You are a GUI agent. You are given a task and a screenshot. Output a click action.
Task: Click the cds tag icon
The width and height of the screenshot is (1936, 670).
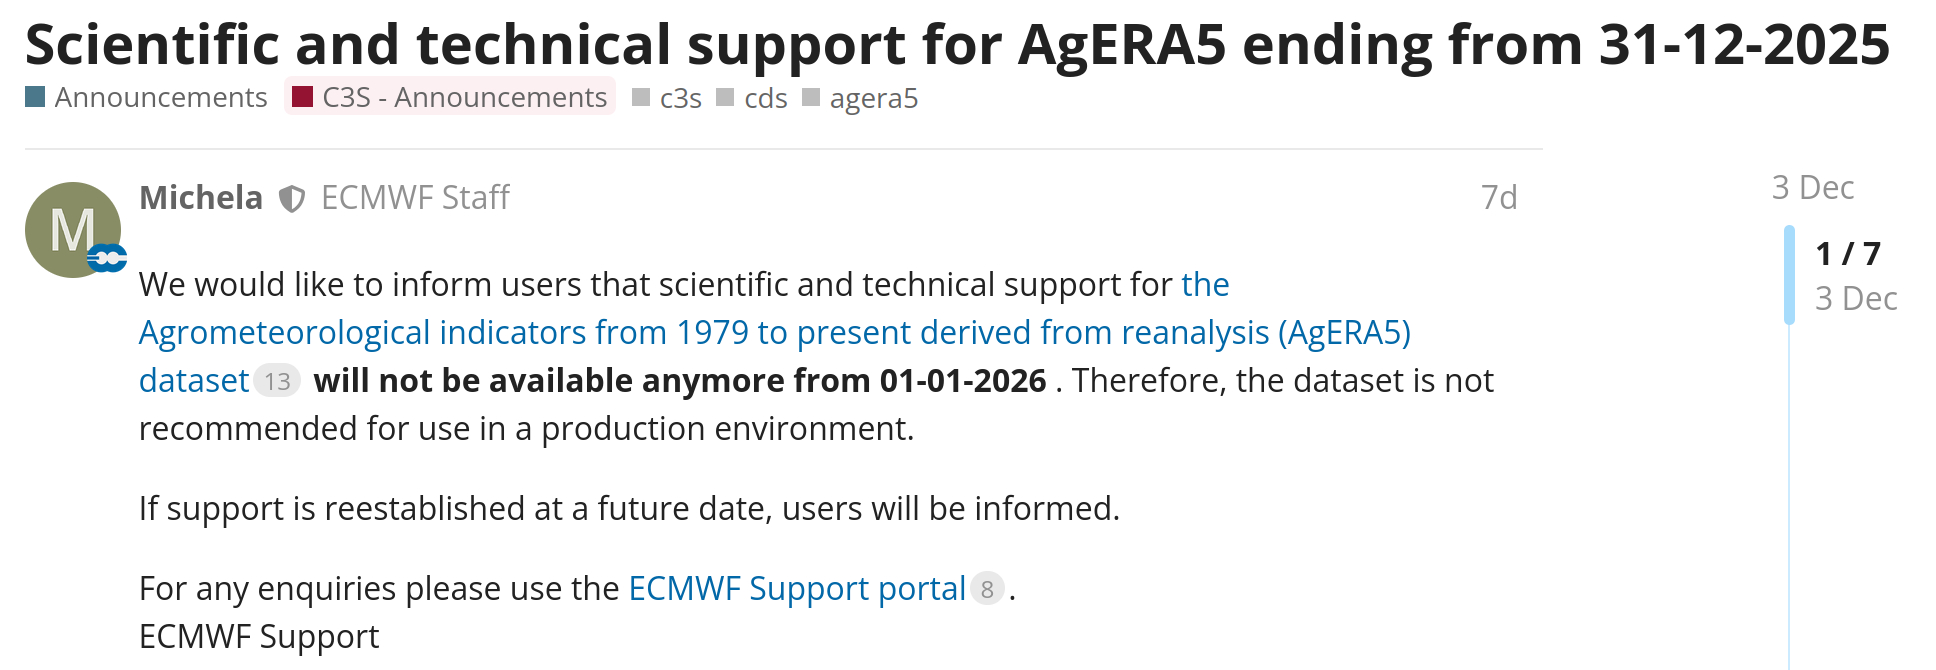point(726,98)
